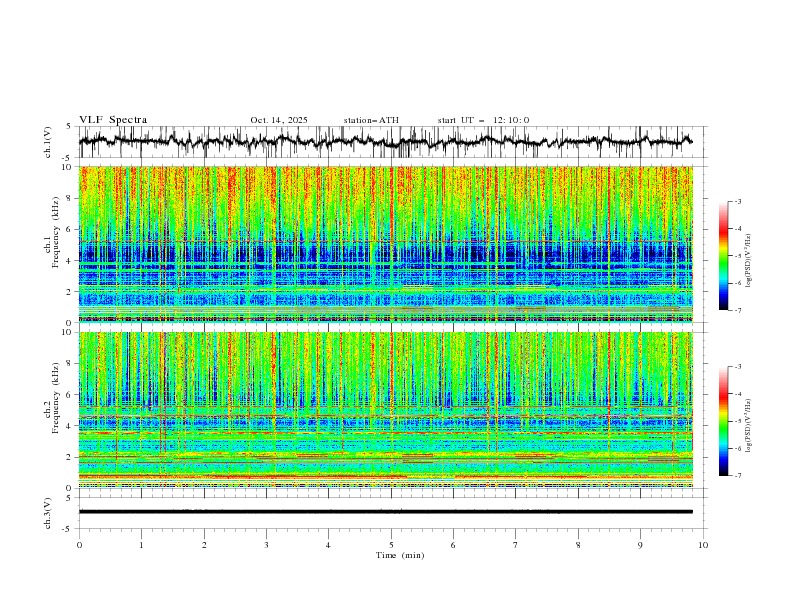Click the "-3" tick on upper color bar

pos(738,201)
